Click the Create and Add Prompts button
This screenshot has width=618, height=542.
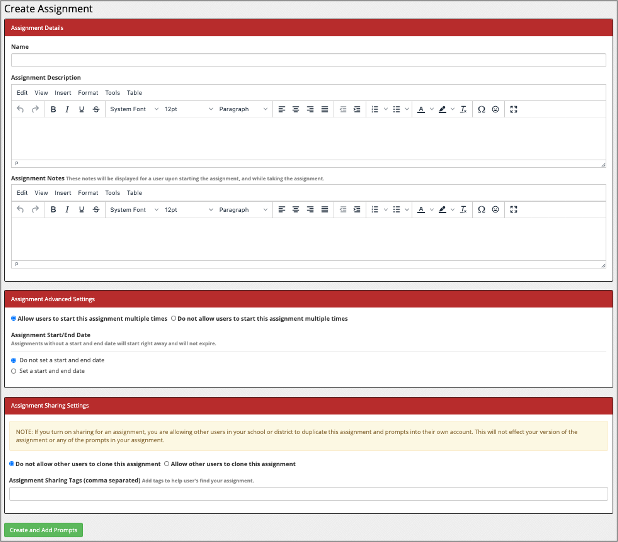pyautogui.click(x=44, y=530)
